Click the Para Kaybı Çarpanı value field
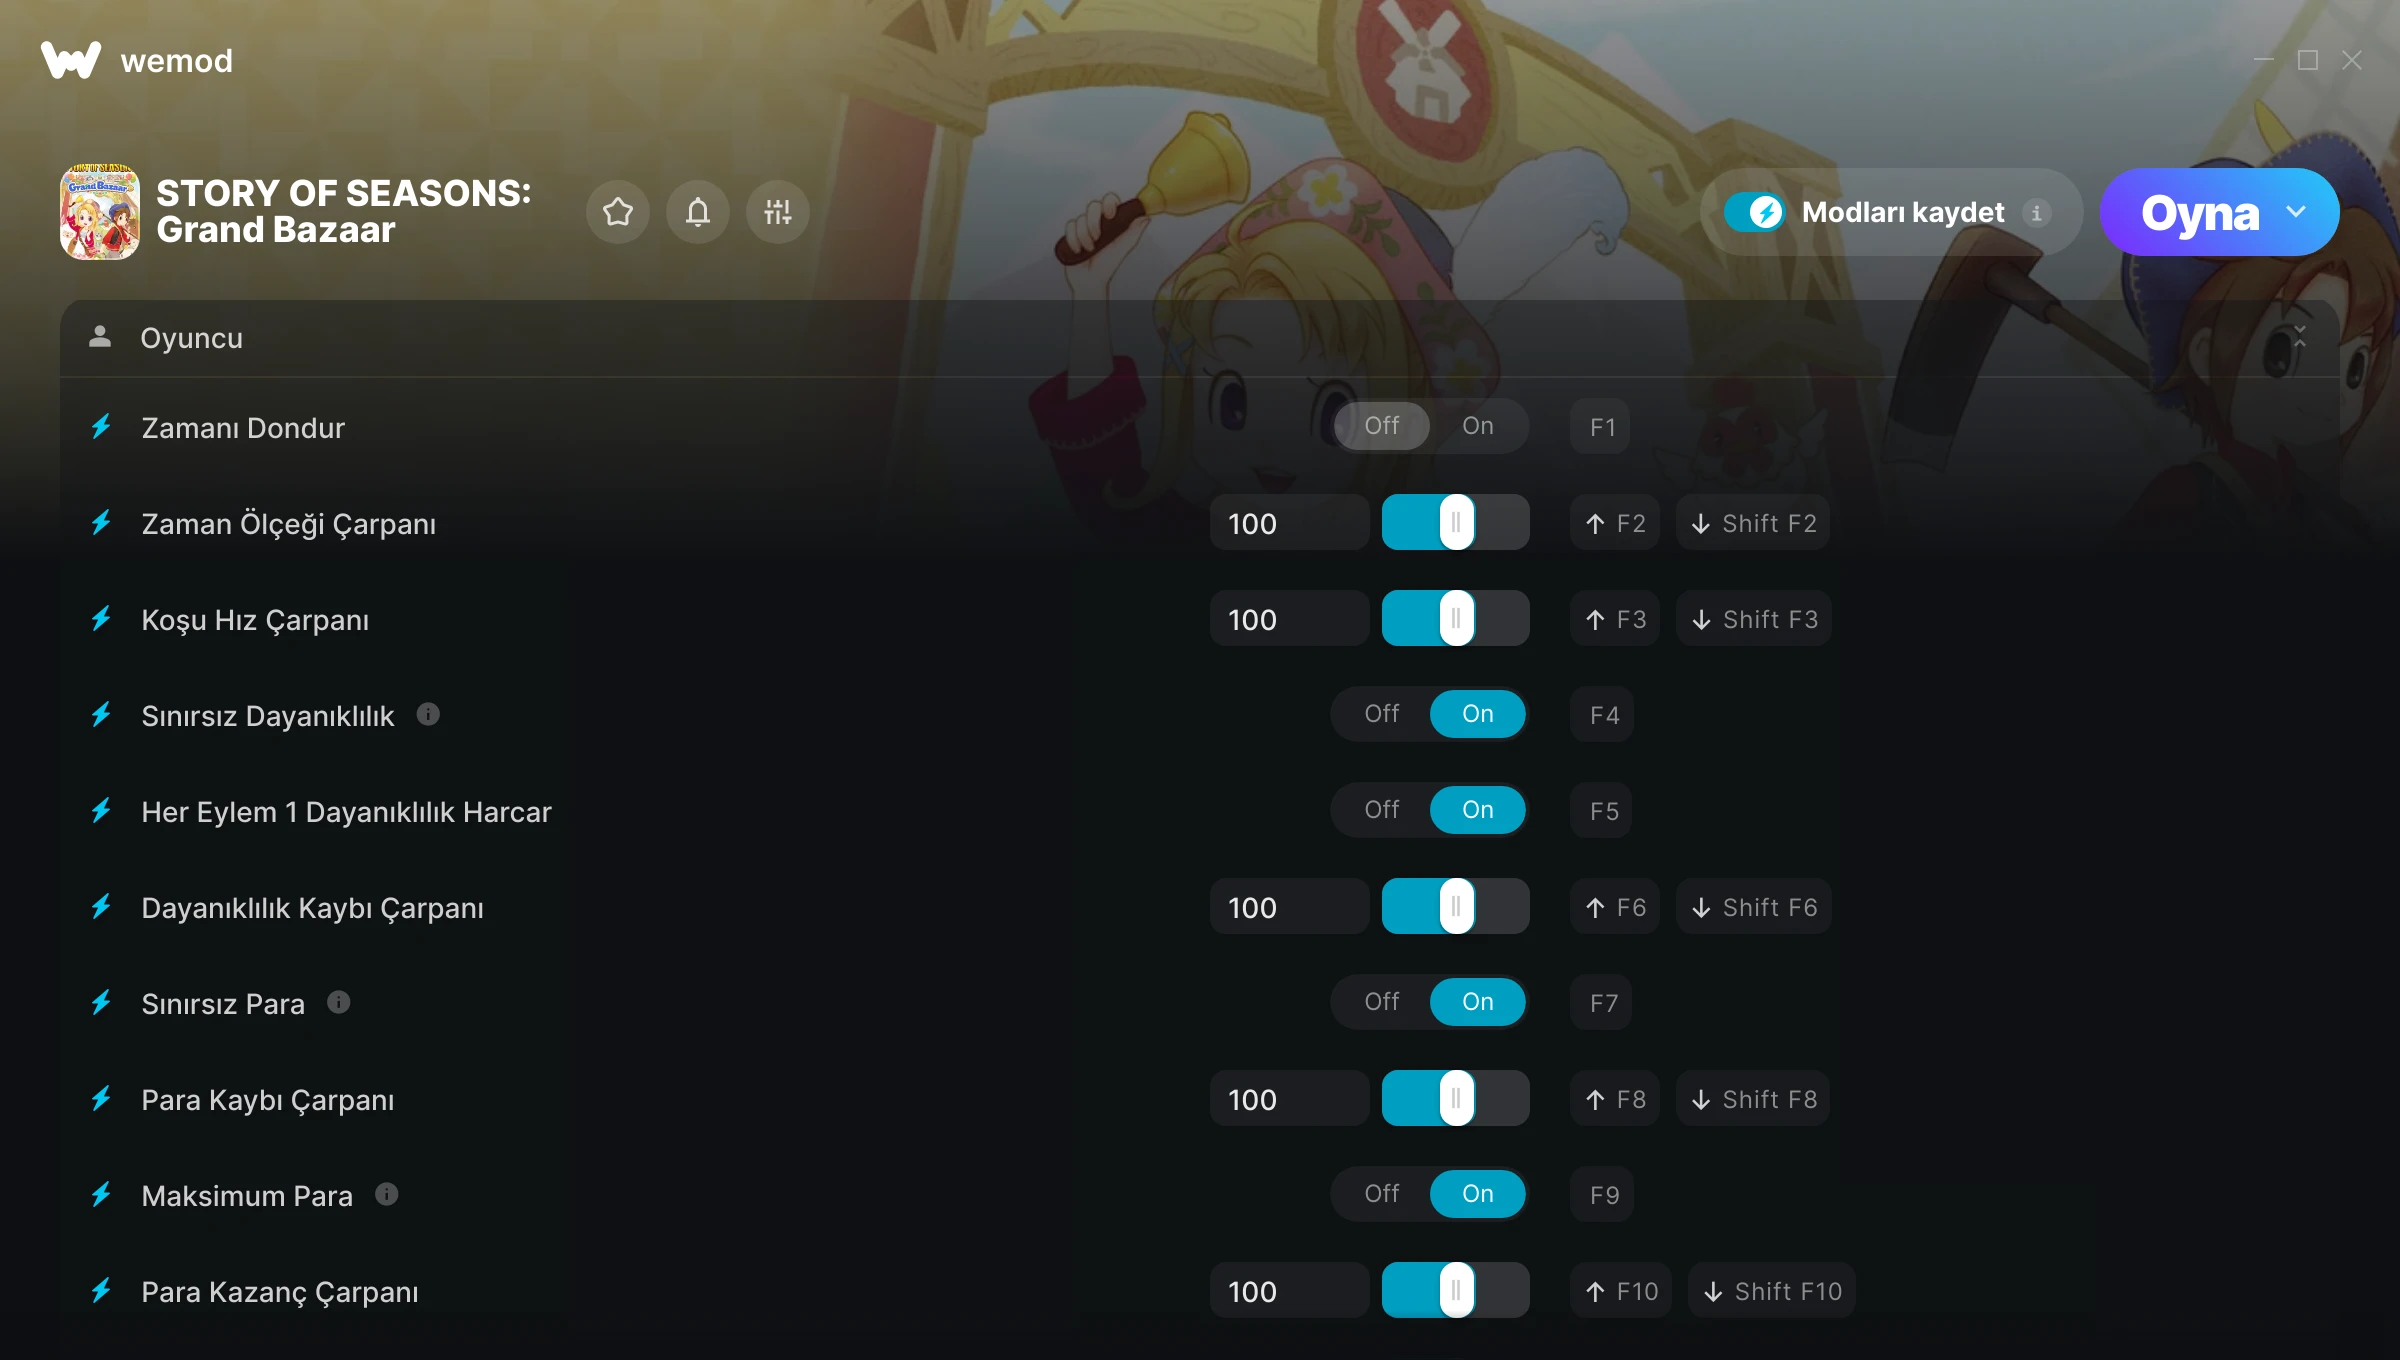2400x1360 pixels. click(1290, 1098)
